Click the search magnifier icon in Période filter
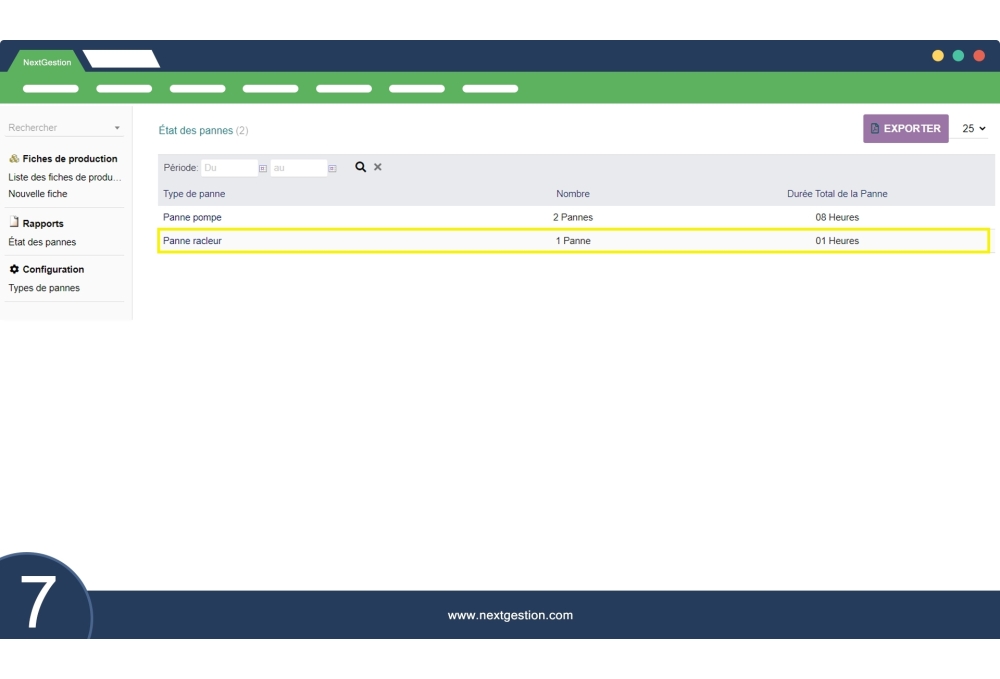Viewport: 1000px width, 679px height. tap(360, 167)
